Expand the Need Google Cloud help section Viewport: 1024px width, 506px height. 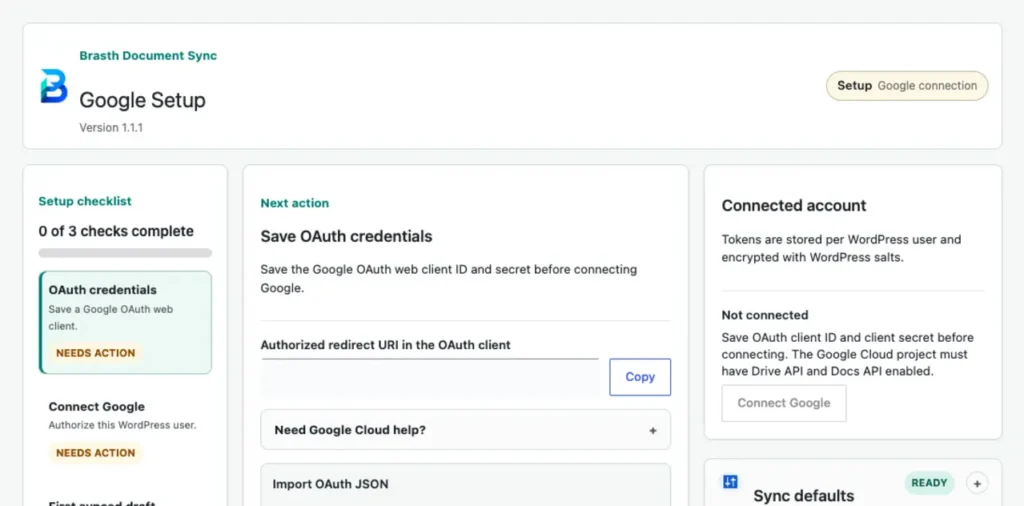click(x=465, y=430)
